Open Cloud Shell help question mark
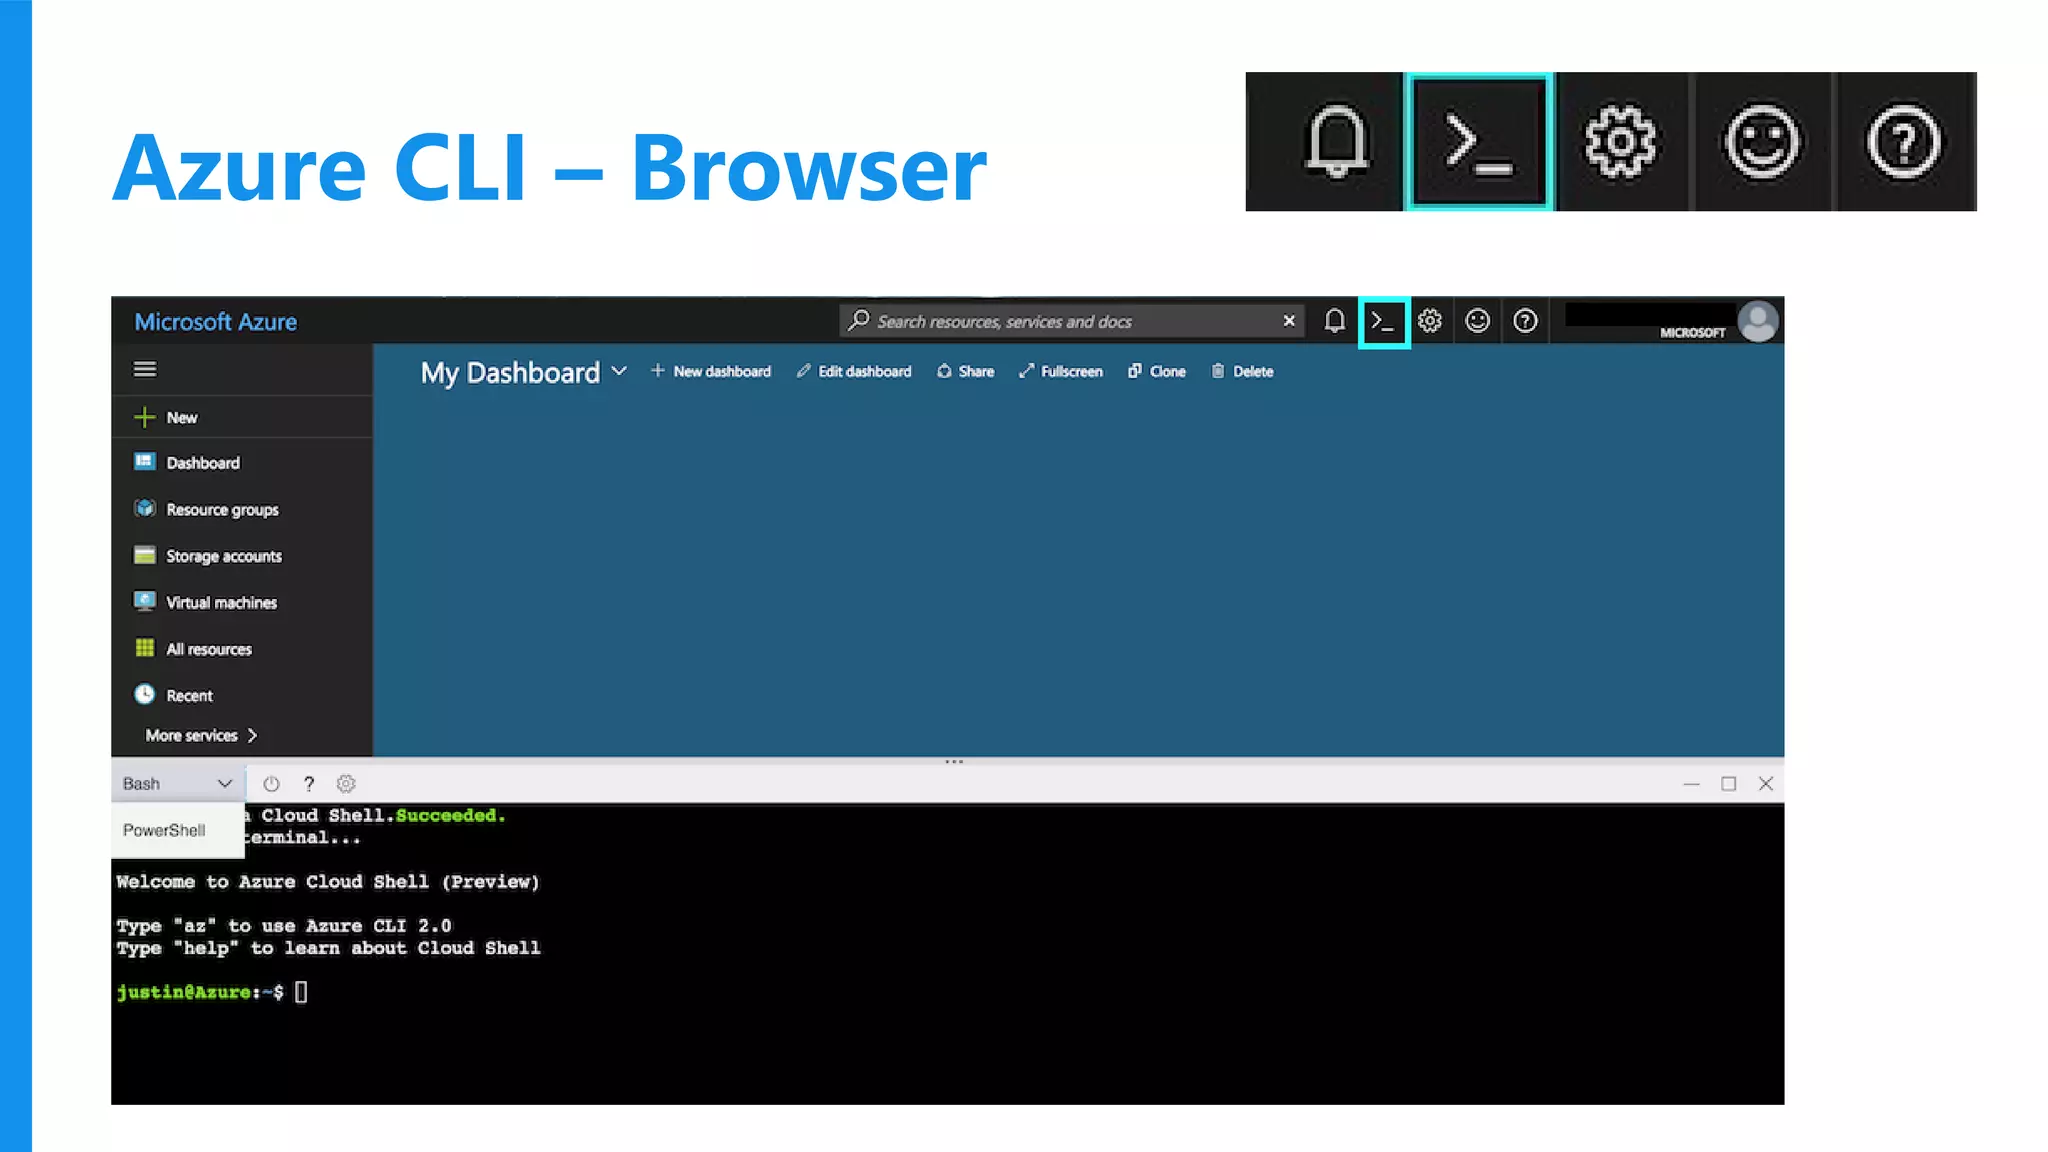This screenshot has height=1152, width=2048. (x=309, y=784)
